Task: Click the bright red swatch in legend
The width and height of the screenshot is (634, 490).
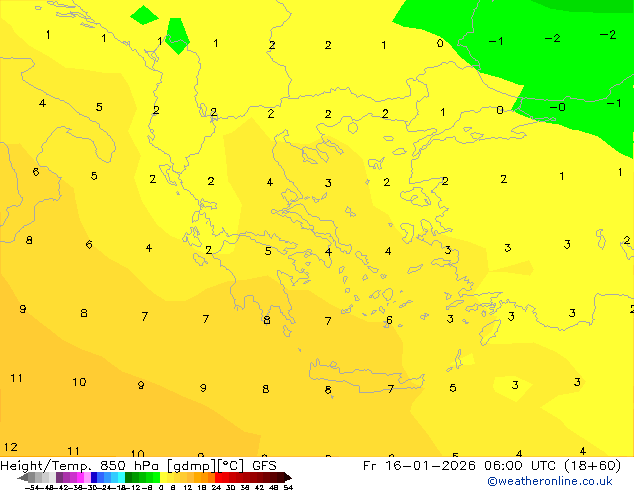Action: tap(218, 477)
